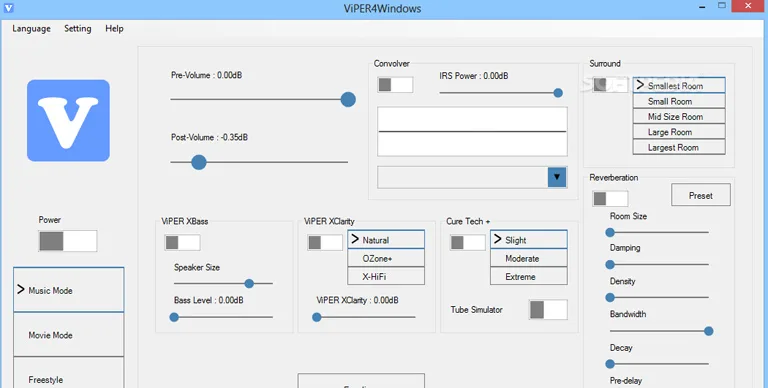768x388 pixels.
Task: Click the Damping slider handle
Action: 610,265
